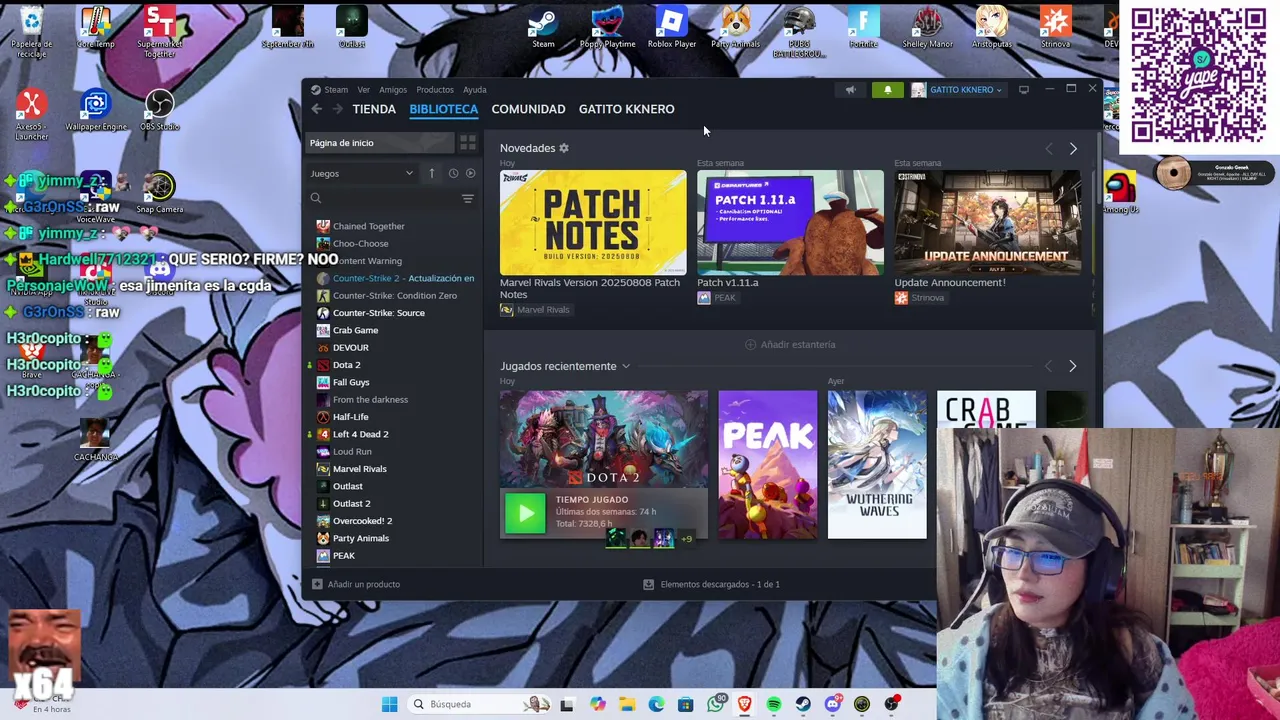Viewport: 1280px width, 720px height.
Task: Switch library to grid collections view
Action: click(467, 143)
